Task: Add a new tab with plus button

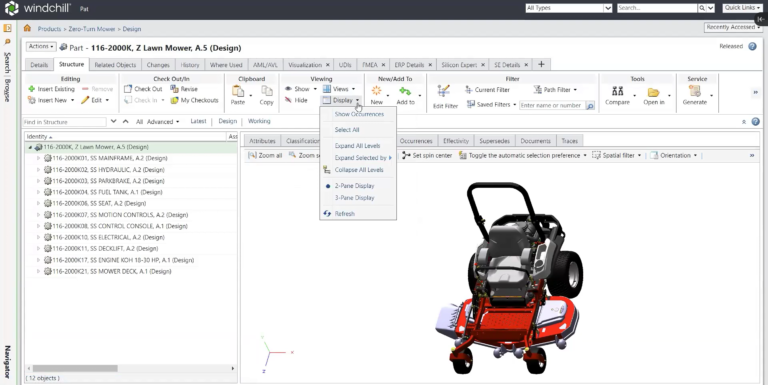Action: point(541,65)
